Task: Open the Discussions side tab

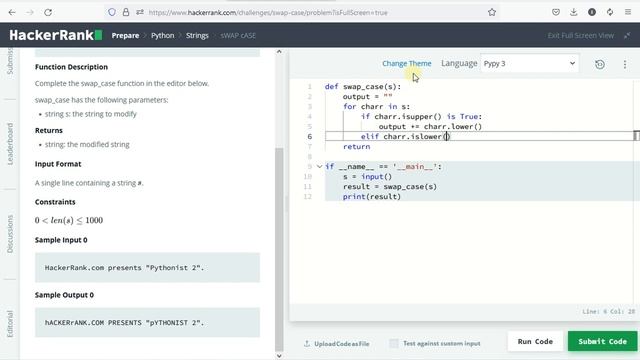Action: [10, 234]
